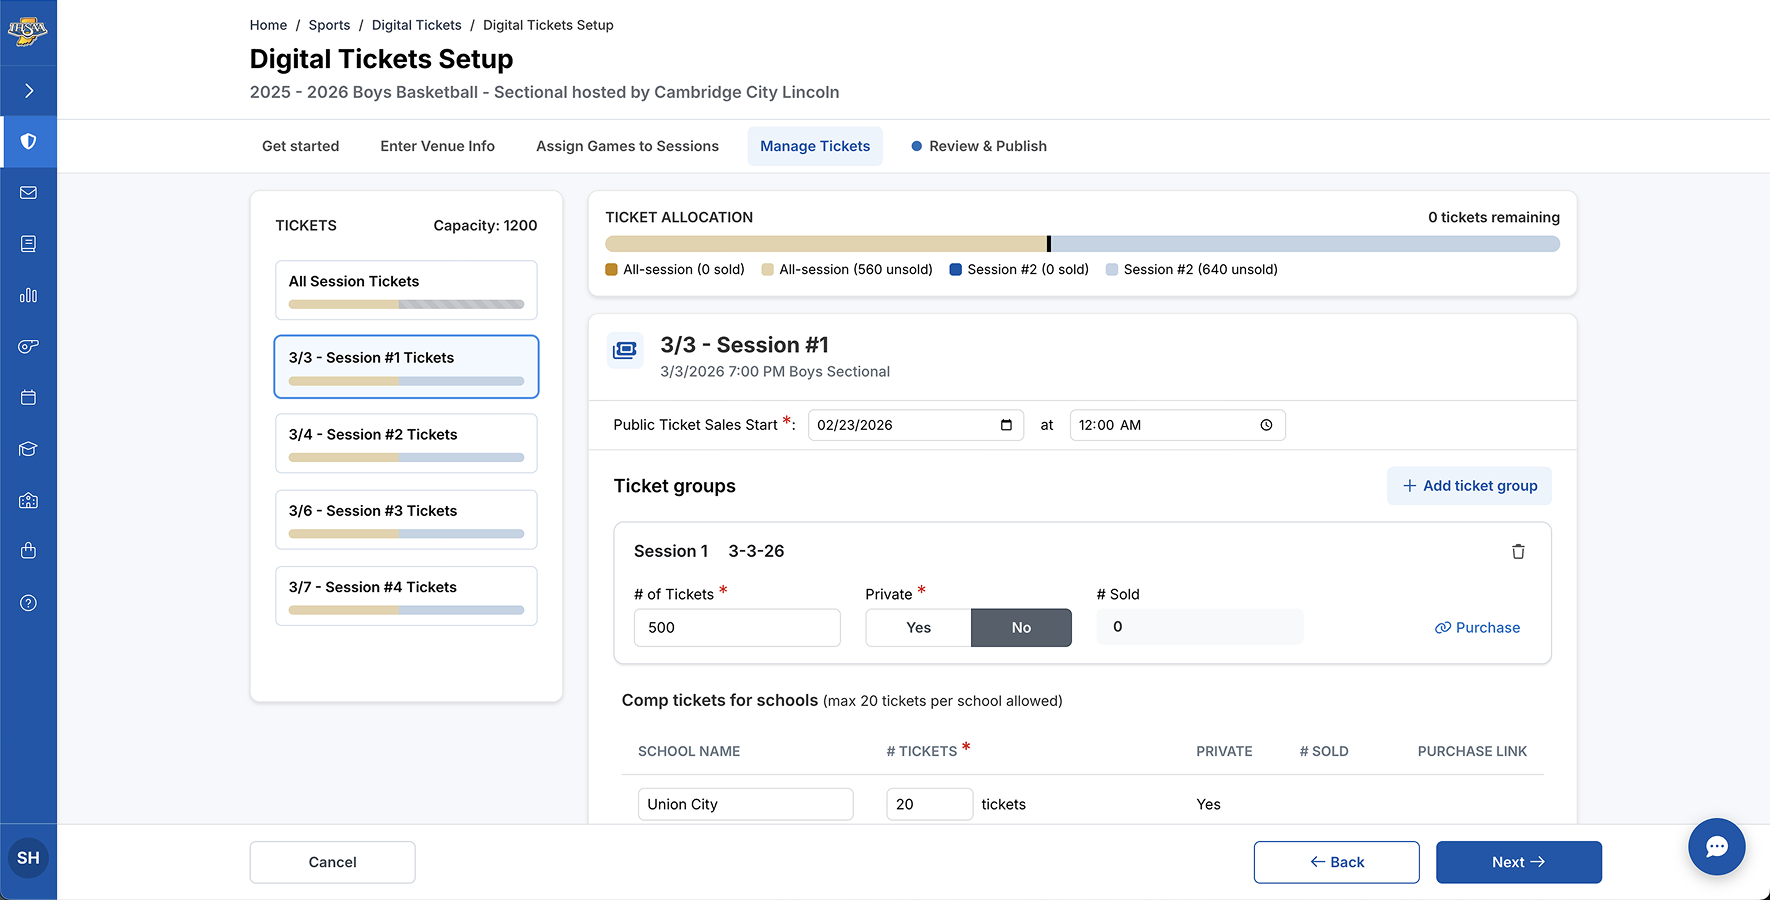The image size is (1770, 900).
Task: Open the SH user avatar
Action: click(x=28, y=858)
